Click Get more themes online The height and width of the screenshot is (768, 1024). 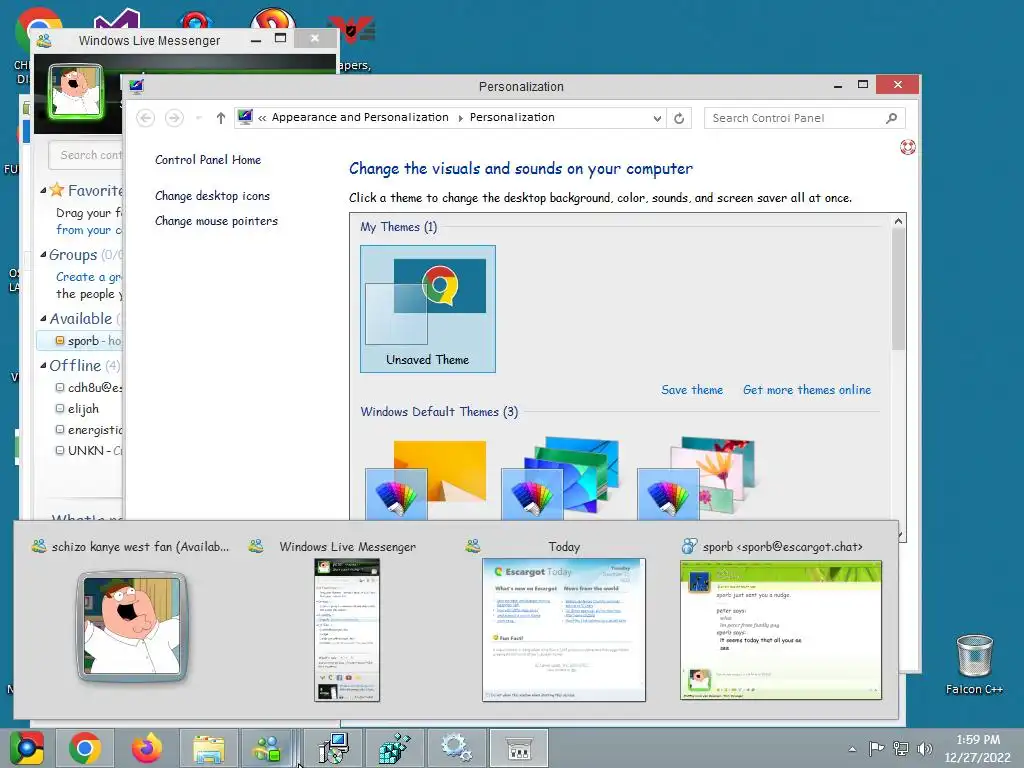tap(807, 390)
